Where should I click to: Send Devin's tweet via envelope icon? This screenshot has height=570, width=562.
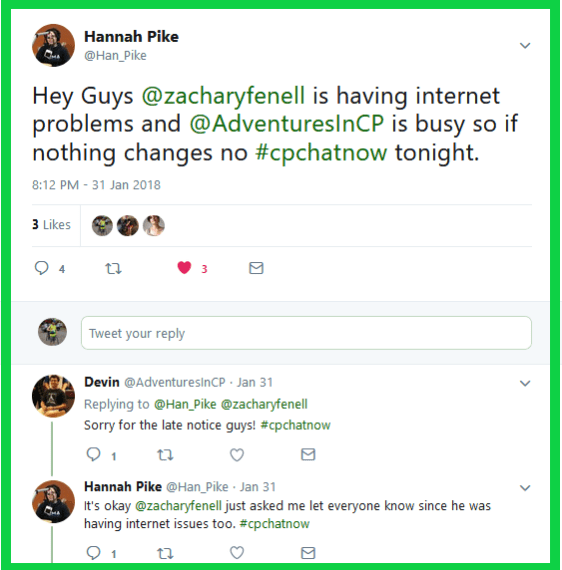(308, 454)
